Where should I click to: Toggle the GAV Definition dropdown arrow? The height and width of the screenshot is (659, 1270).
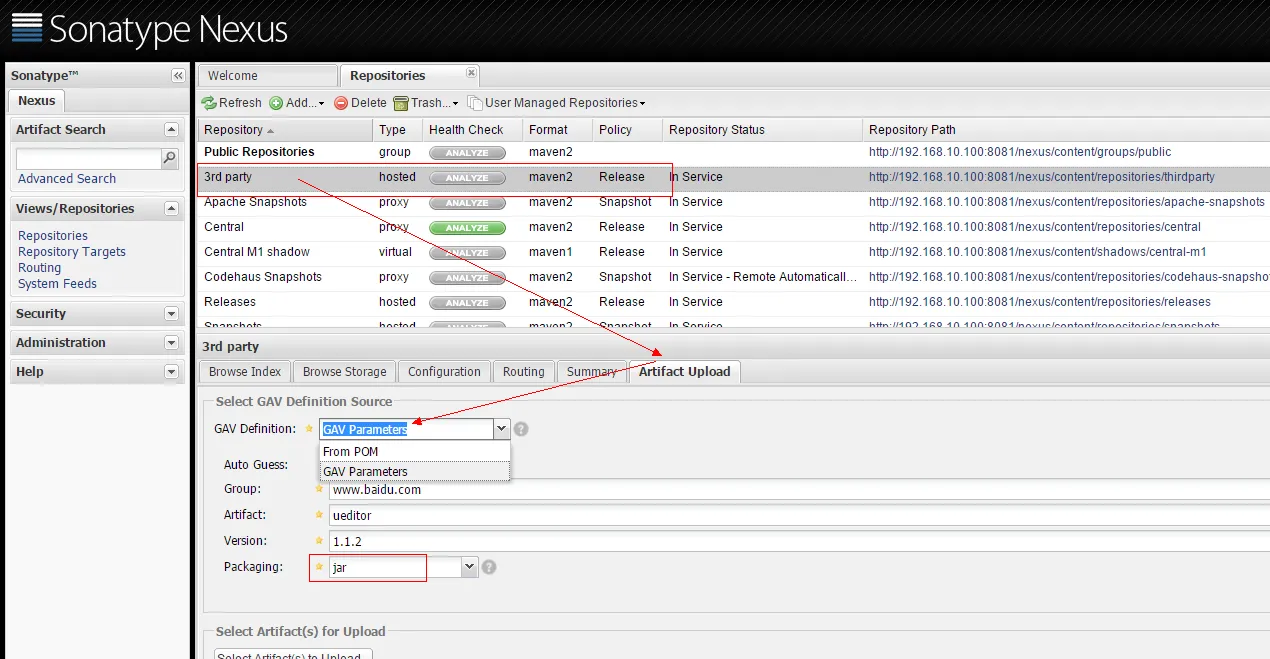pyautogui.click(x=502, y=429)
